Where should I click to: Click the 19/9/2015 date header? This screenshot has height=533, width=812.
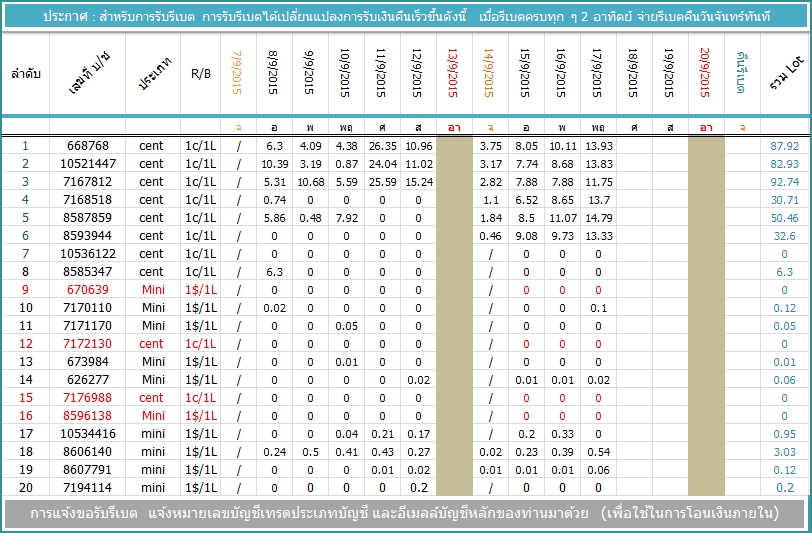coord(670,73)
